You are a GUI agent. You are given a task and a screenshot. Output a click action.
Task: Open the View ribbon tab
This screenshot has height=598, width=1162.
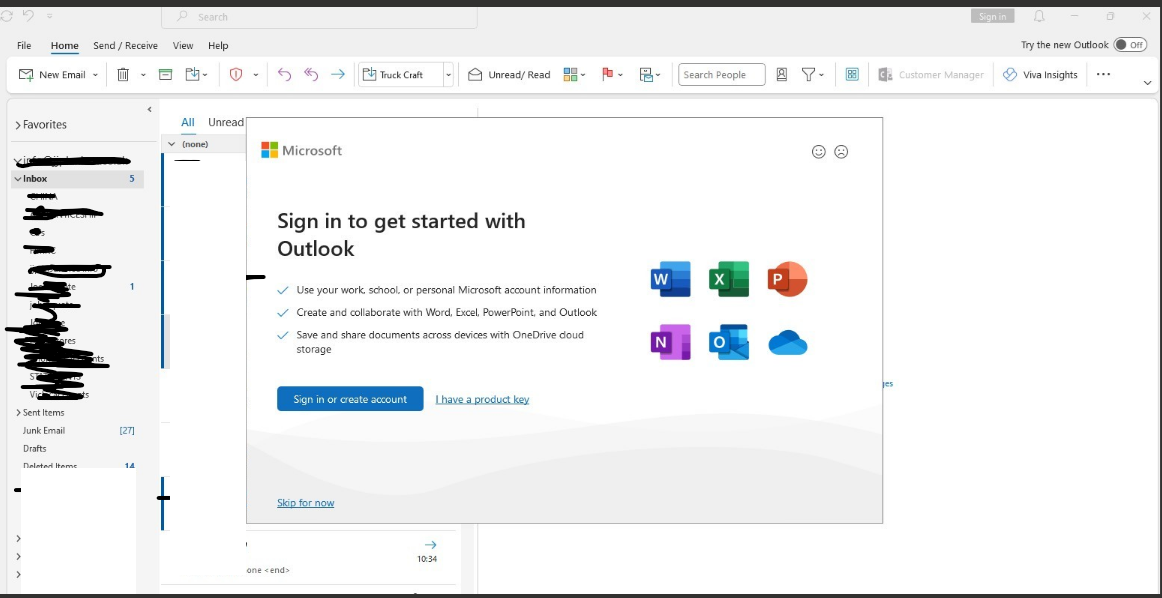coord(183,45)
